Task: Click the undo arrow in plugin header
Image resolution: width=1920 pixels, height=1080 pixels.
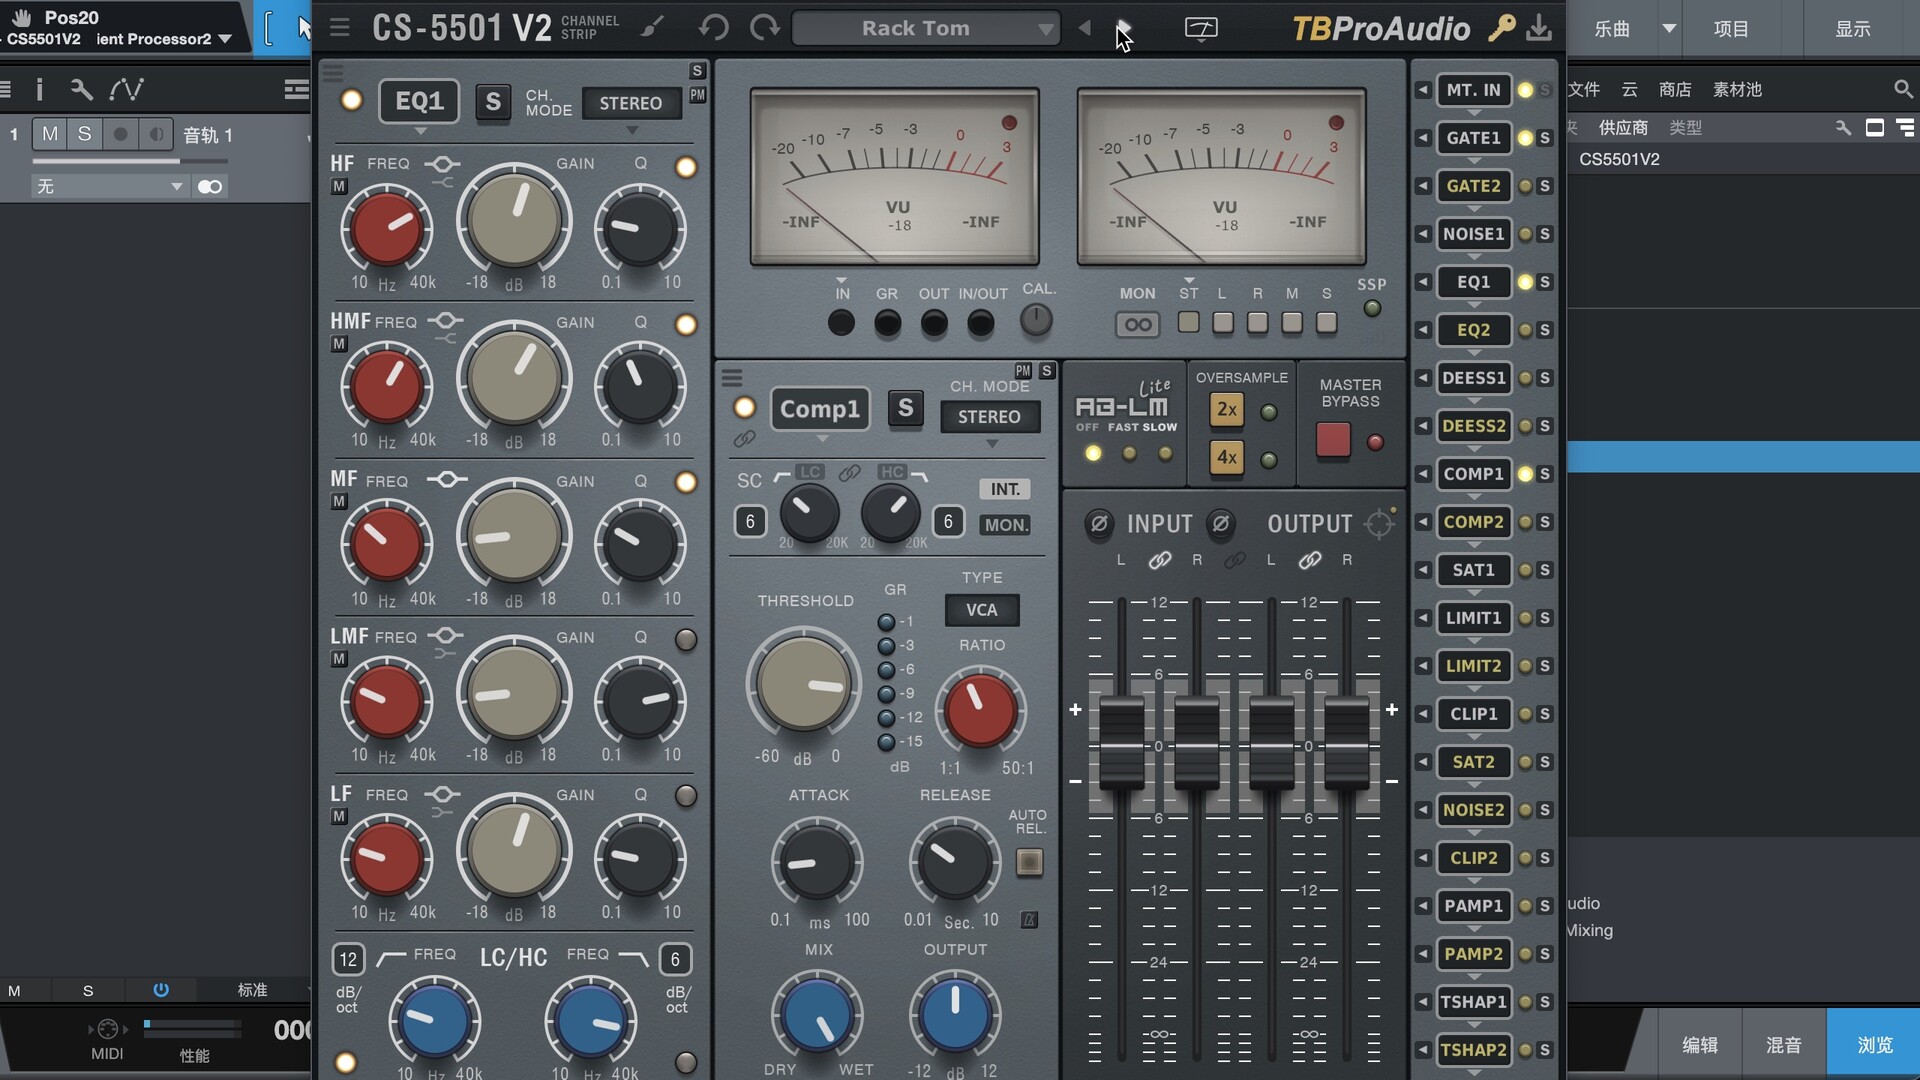Action: 714,28
